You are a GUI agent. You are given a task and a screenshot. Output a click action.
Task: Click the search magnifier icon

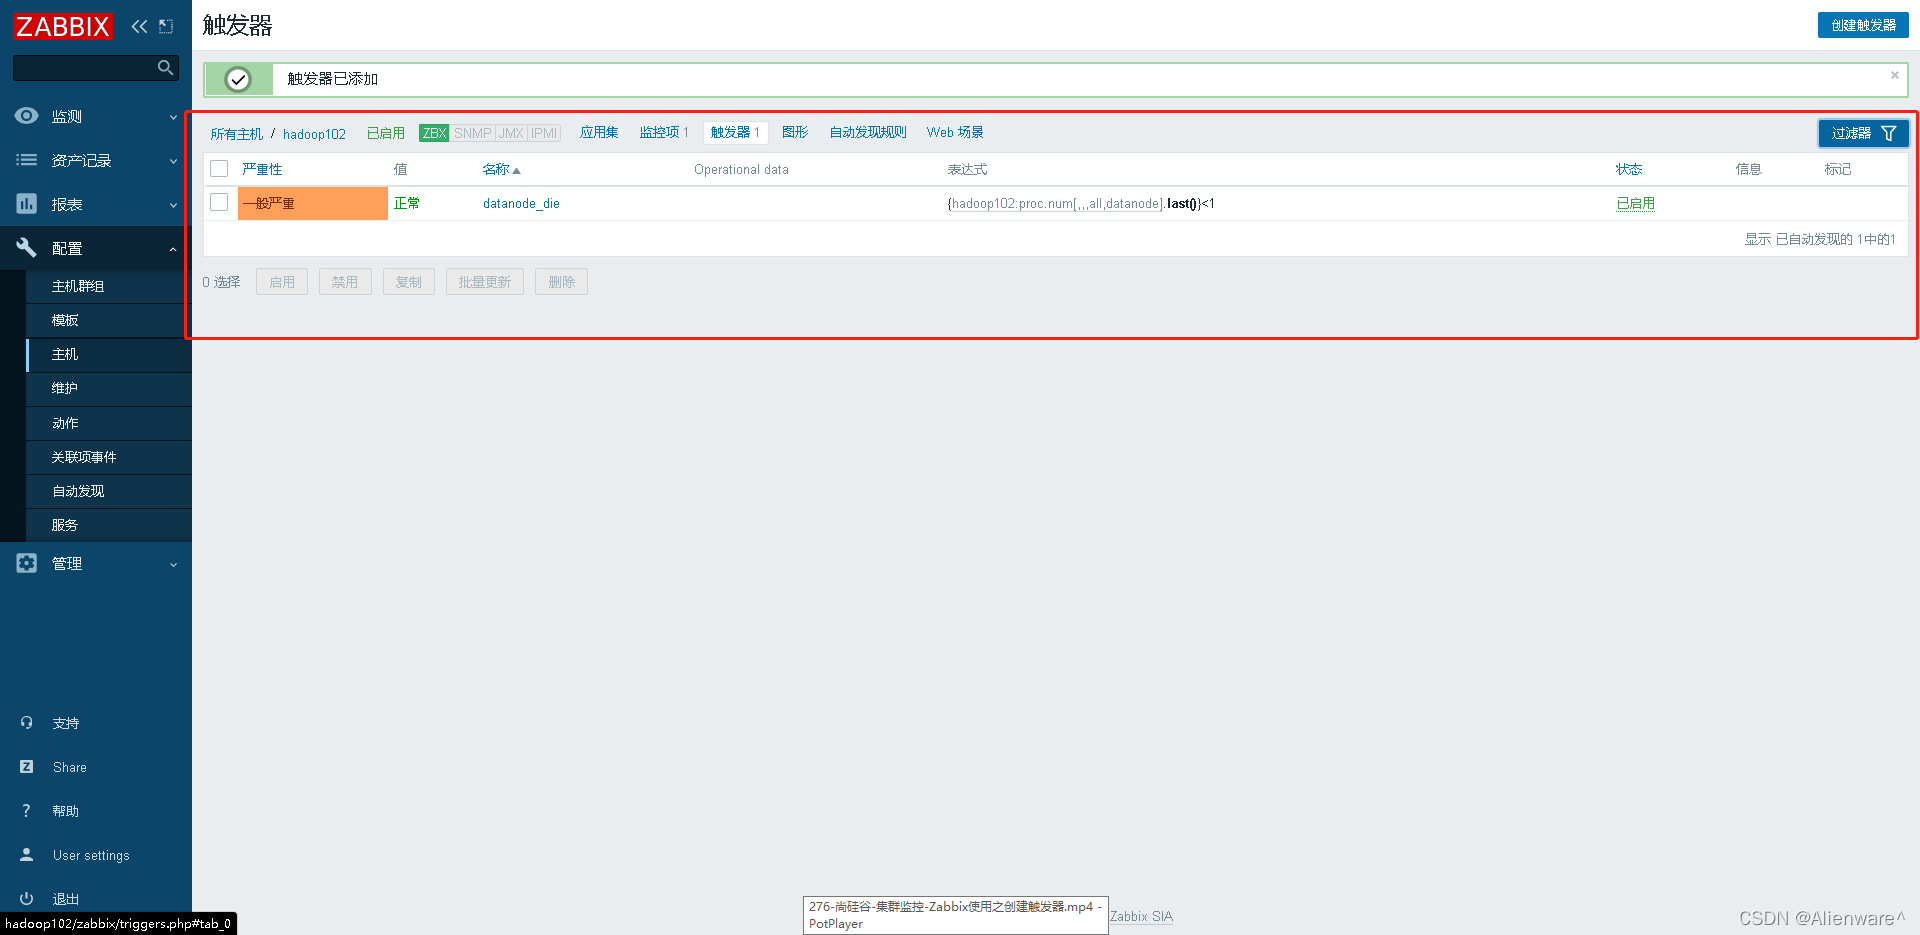pos(166,67)
